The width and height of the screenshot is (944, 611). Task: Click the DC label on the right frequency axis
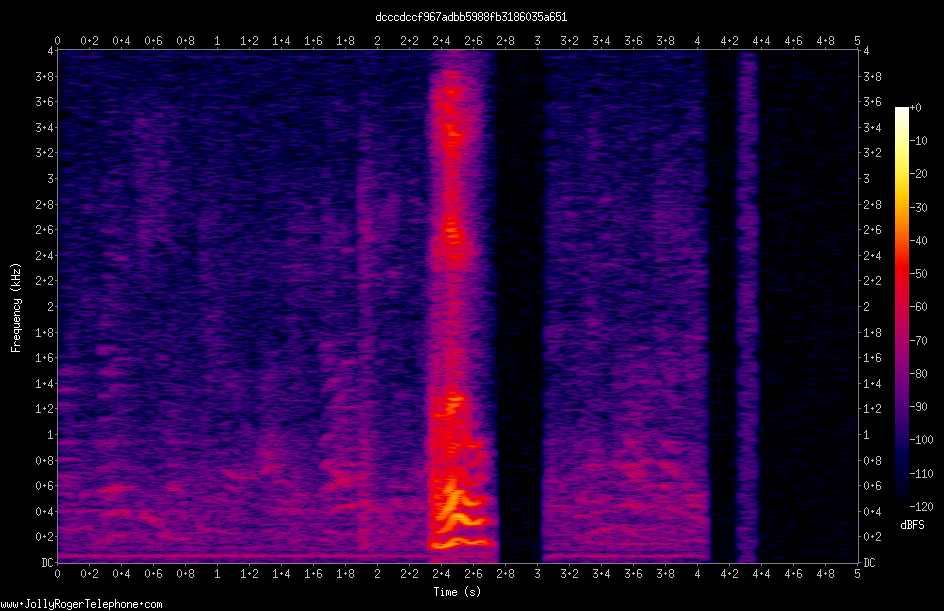click(x=869, y=563)
